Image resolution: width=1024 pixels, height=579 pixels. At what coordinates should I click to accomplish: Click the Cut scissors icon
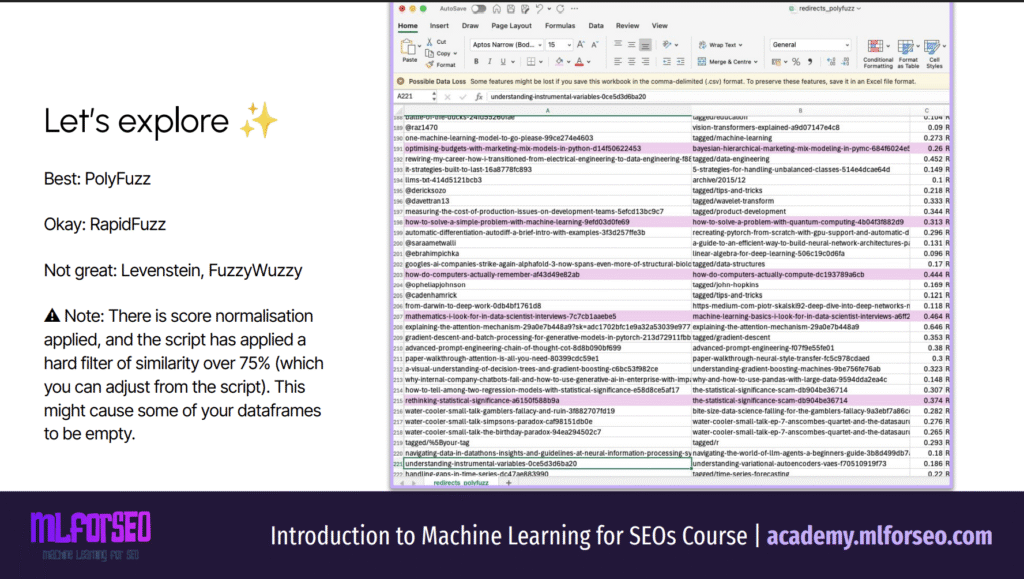428,42
